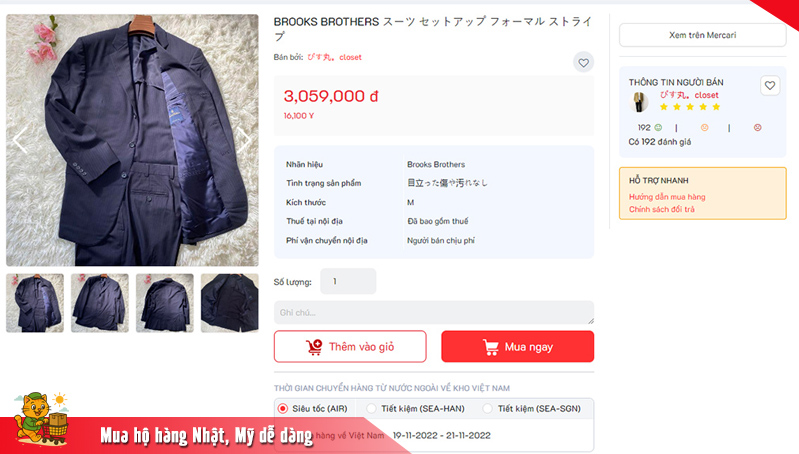This screenshot has height=454, width=799.
Task: Click Thêm vào giỏ button
Action: (x=350, y=346)
